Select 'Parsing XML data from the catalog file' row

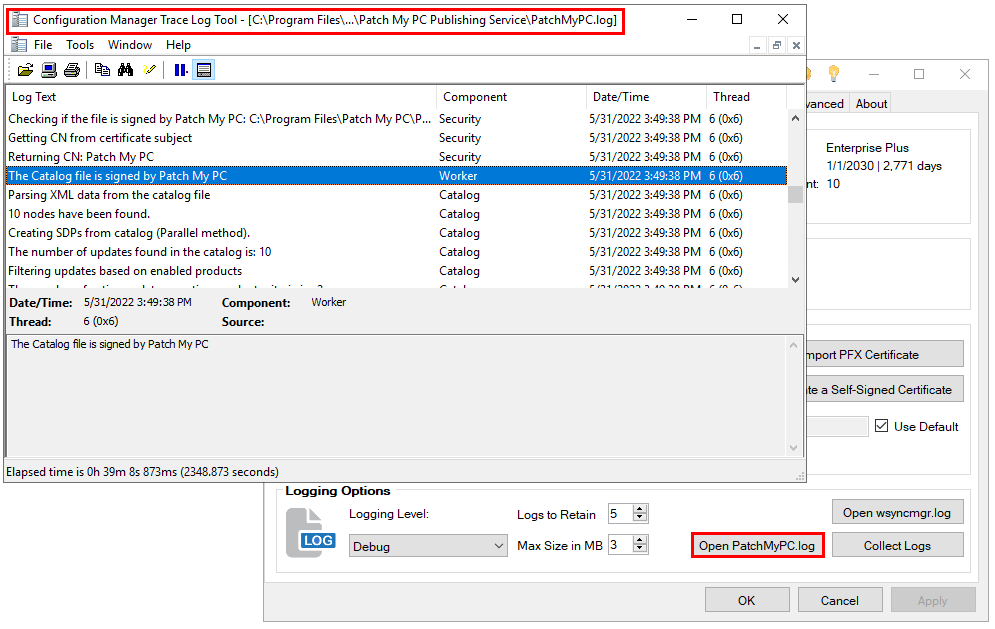coord(397,195)
